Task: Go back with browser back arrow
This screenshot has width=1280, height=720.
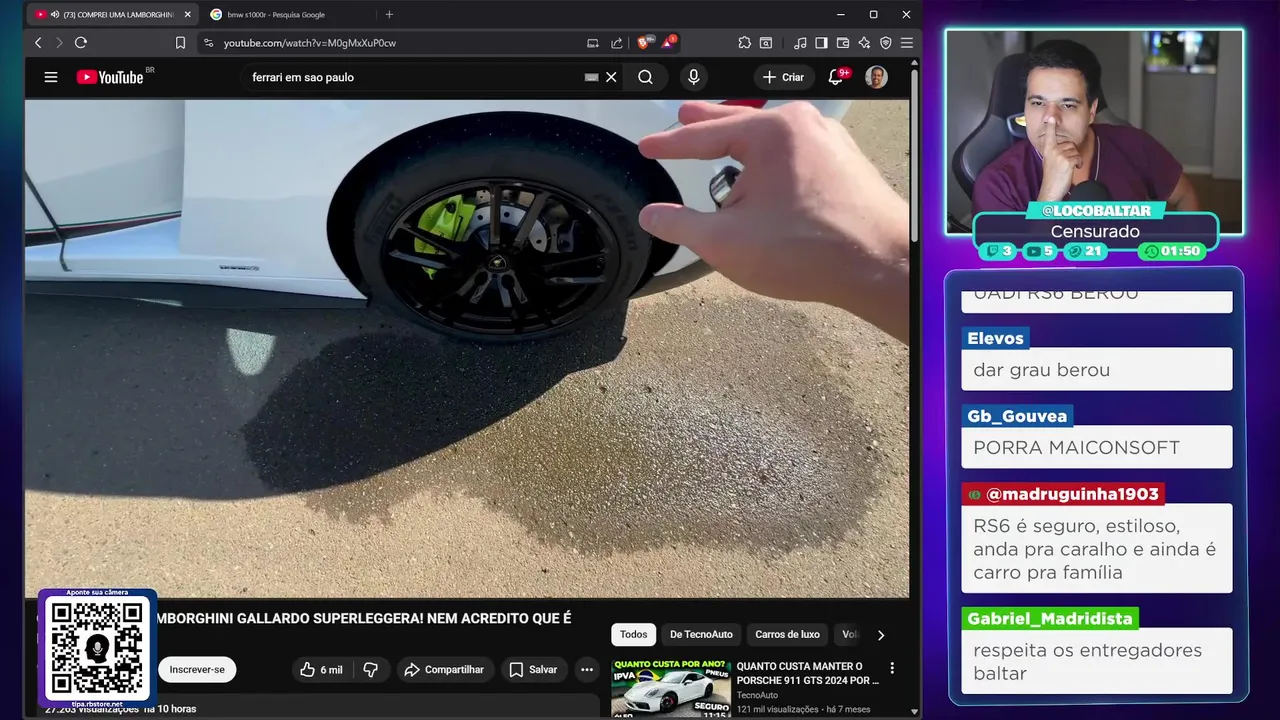Action: coord(38,43)
